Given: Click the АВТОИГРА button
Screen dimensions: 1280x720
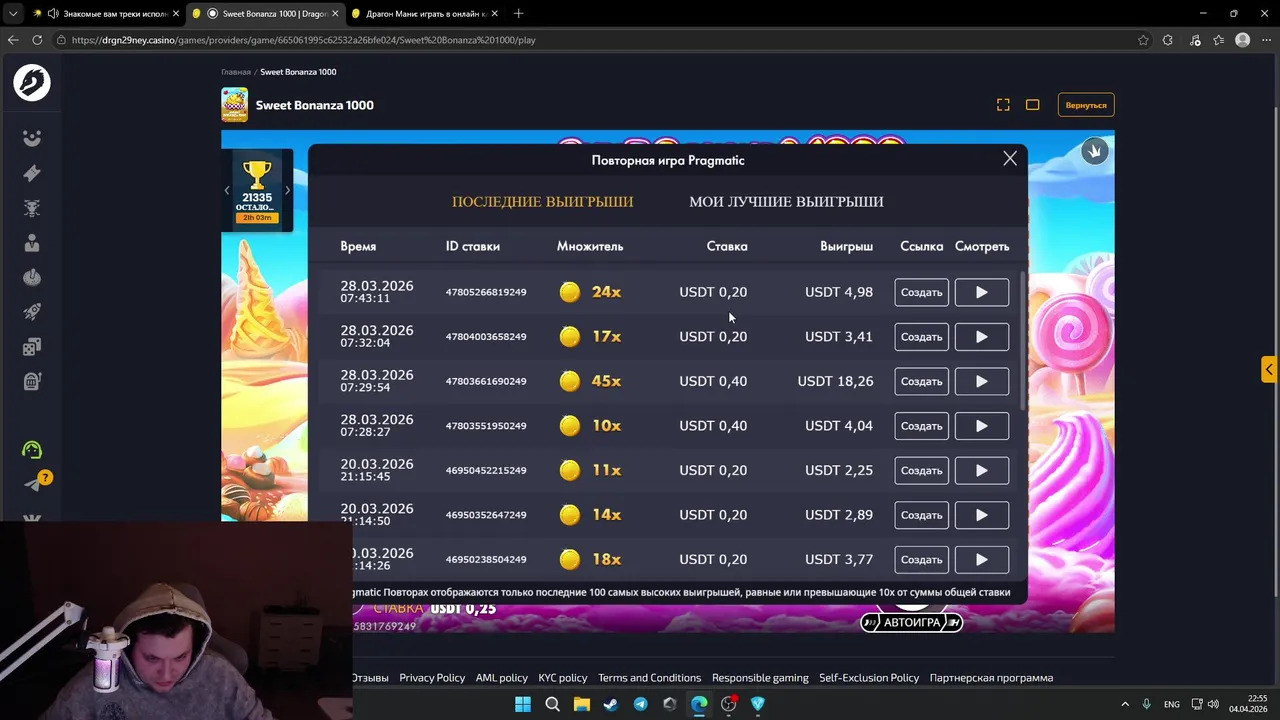Looking at the screenshot, I should coord(911,622).
